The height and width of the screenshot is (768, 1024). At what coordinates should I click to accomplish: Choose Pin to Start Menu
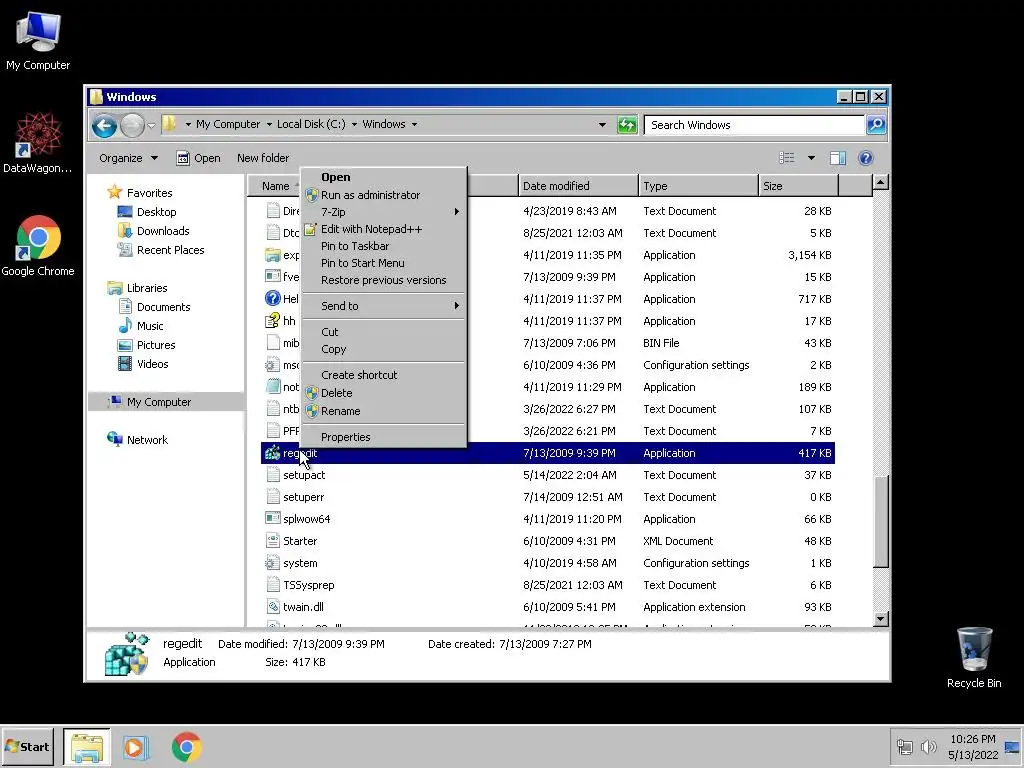coord(383,263)
